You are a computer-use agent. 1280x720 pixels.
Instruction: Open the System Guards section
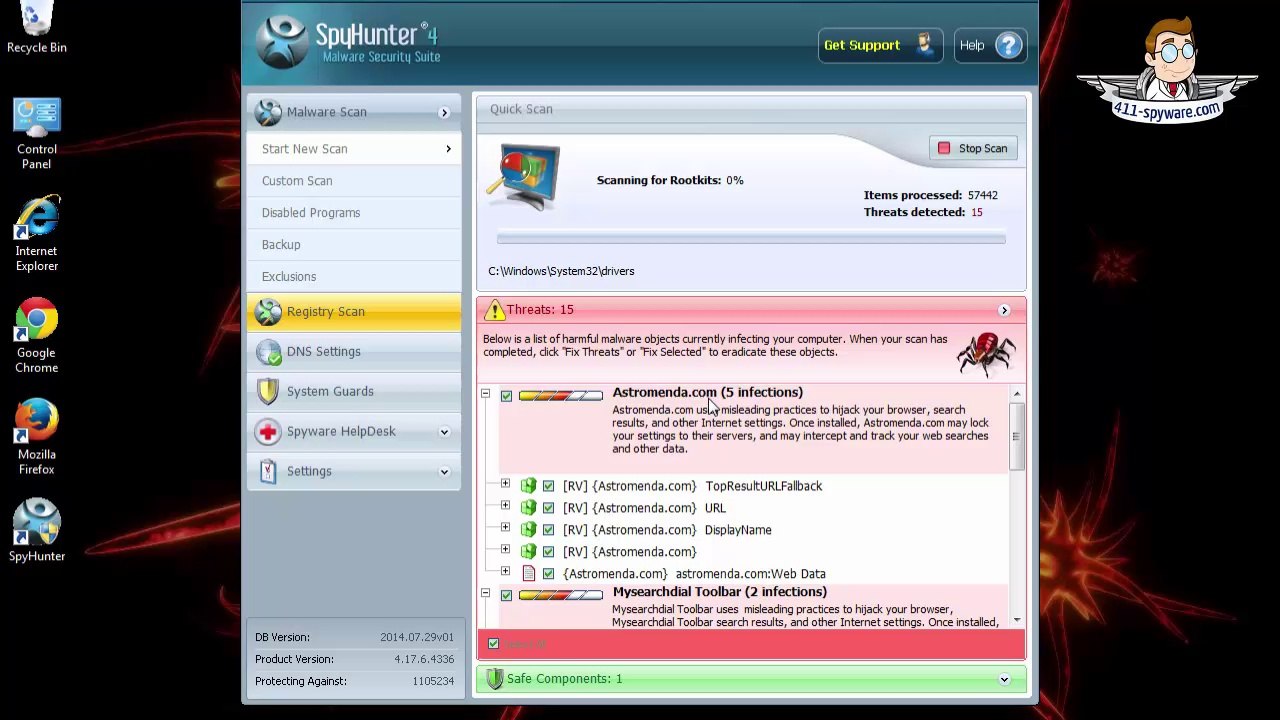coord(354,392)
